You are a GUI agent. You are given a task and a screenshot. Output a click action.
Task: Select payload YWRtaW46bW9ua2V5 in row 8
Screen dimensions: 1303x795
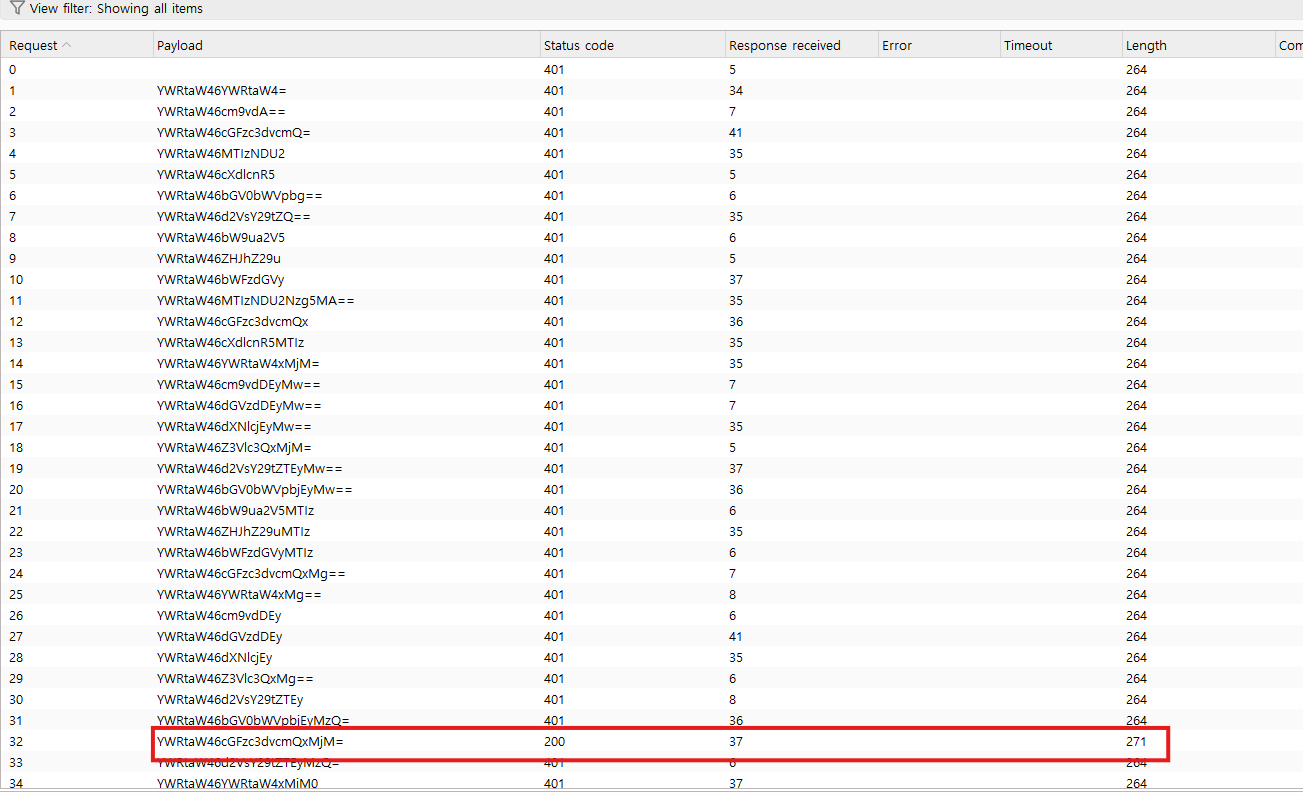[x=220, y=238]
